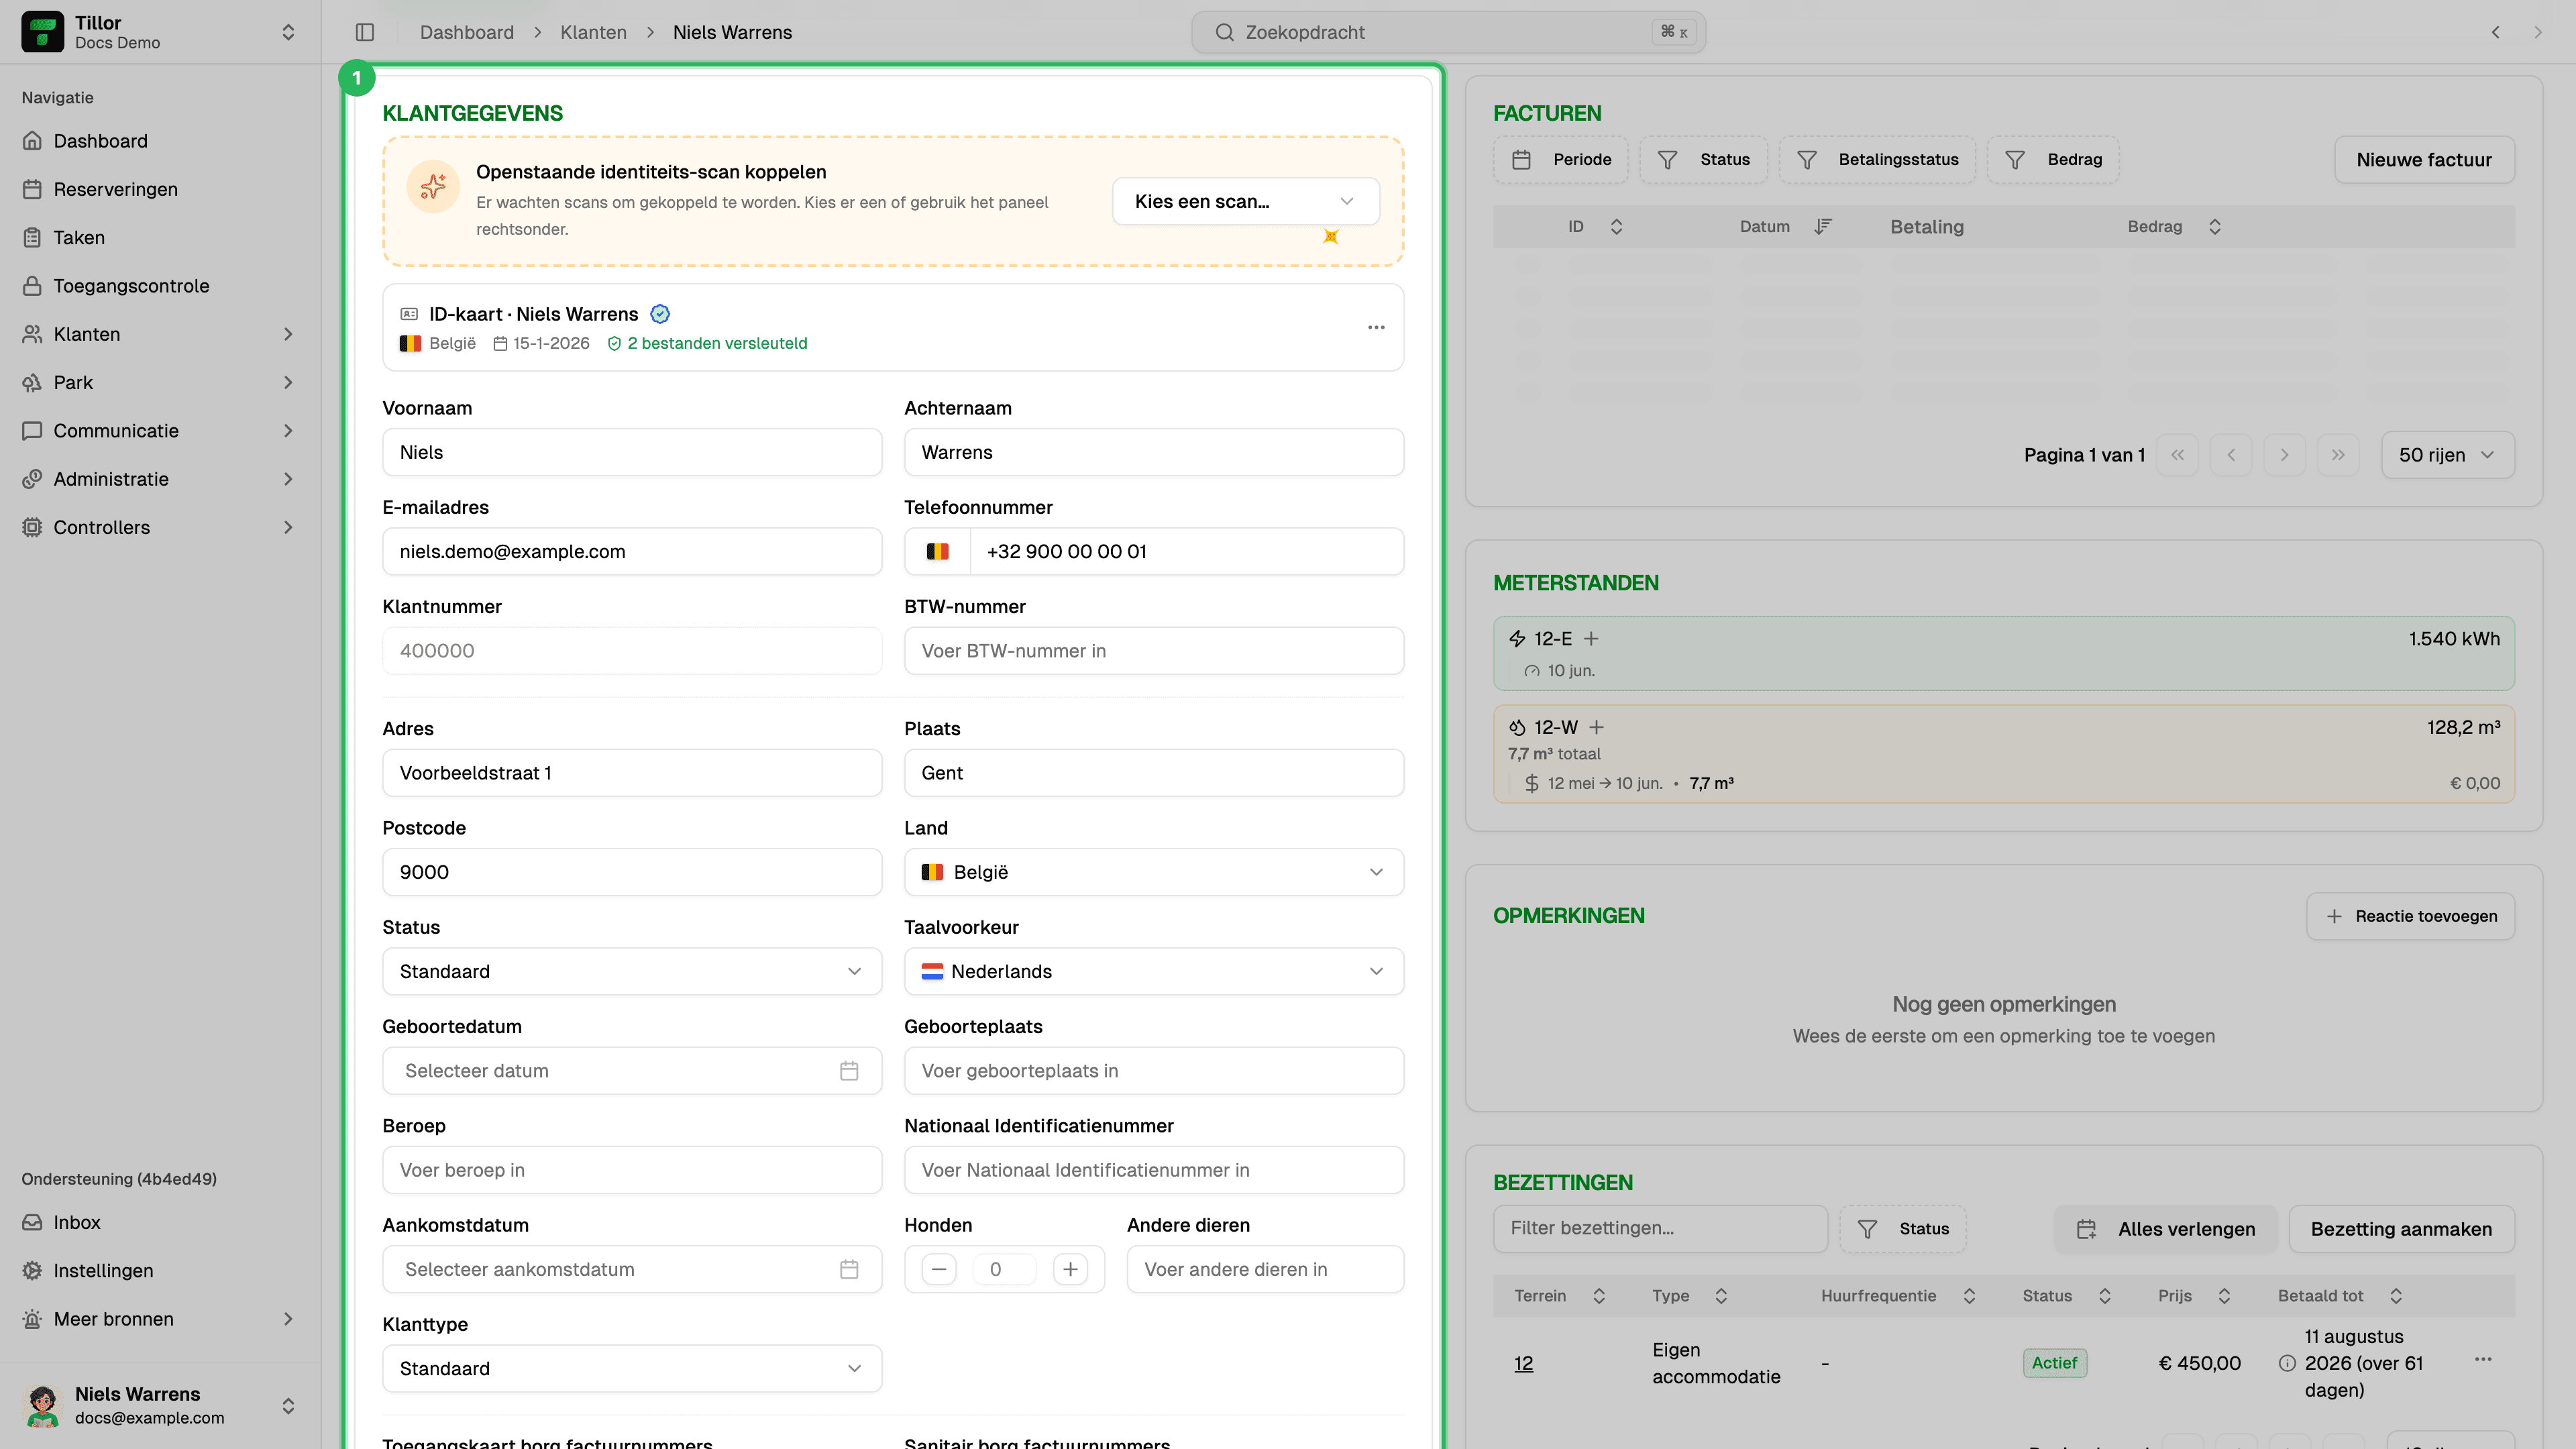
Task: Open row actions for bezetting 12
Action: pyautogui.click(x=2483, y=1359)
